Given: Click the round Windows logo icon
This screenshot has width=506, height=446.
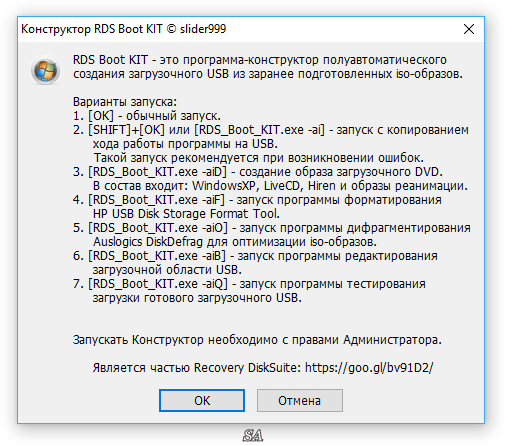Looking at the screenshot, I should pyautogui.click(x=46, y=70).
